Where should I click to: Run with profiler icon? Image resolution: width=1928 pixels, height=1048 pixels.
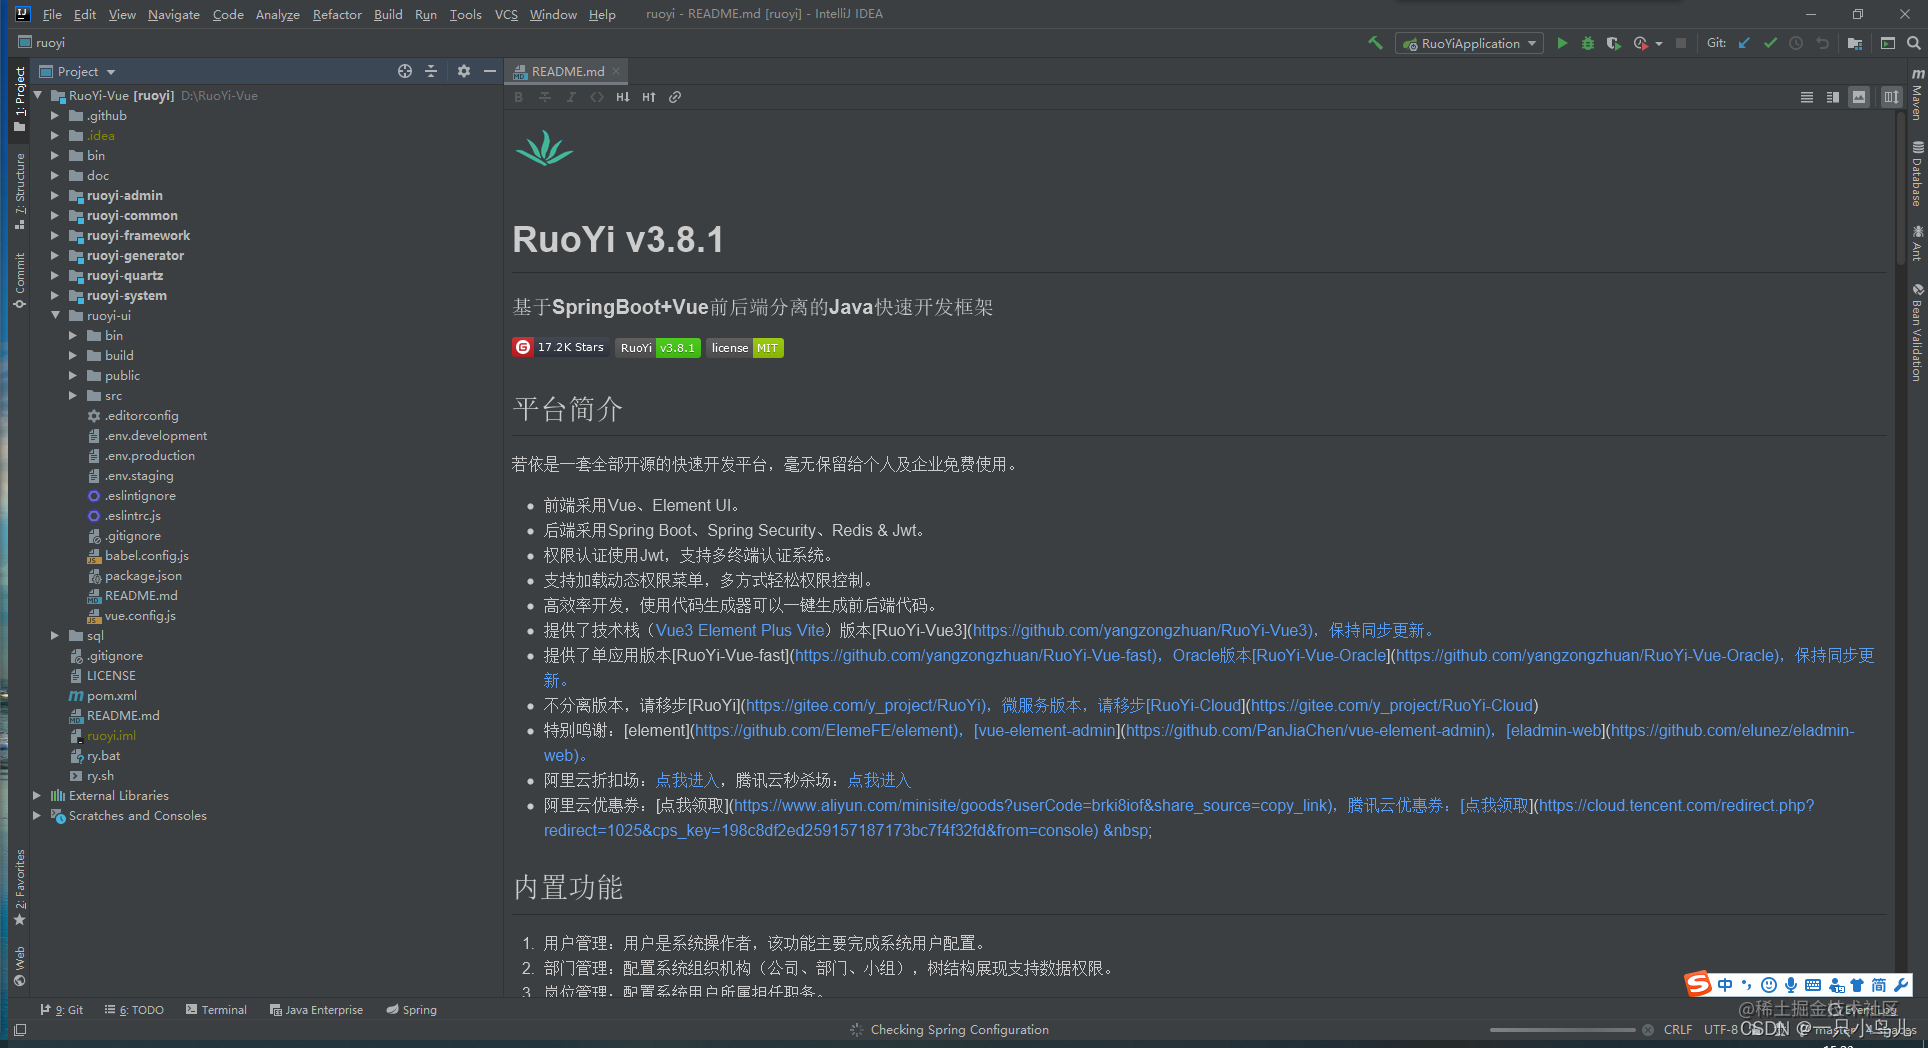1640,43
